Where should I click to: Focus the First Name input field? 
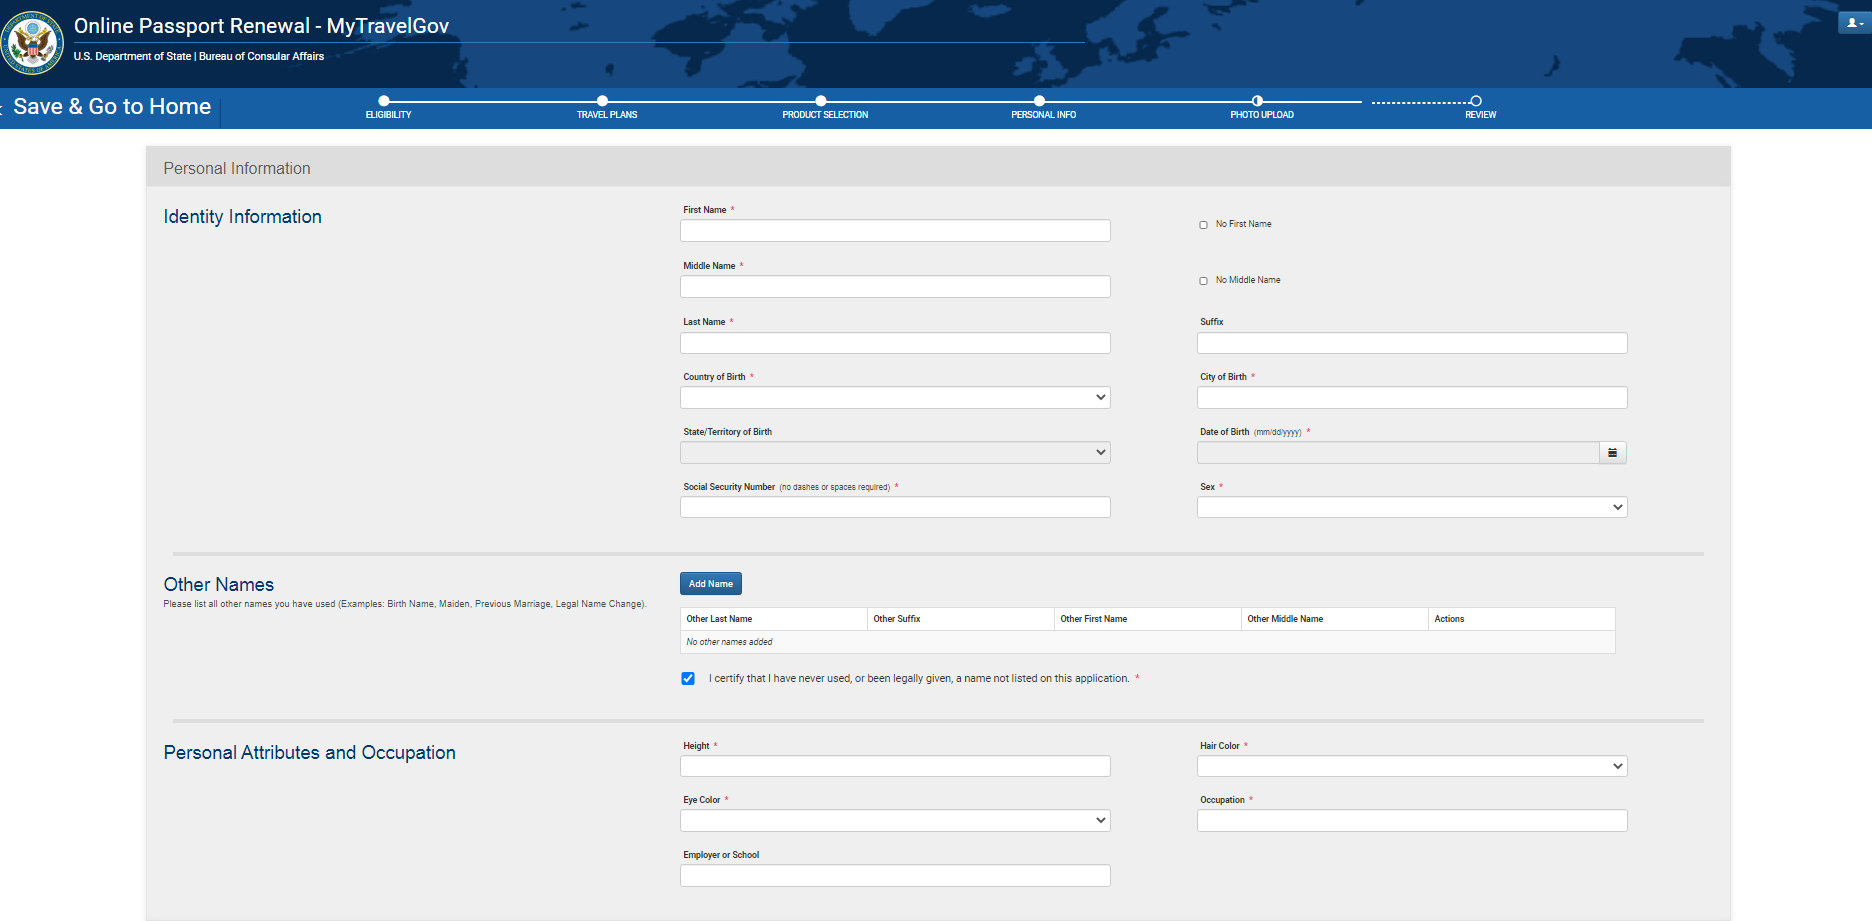pyautogui.click(x=895, y=231)
